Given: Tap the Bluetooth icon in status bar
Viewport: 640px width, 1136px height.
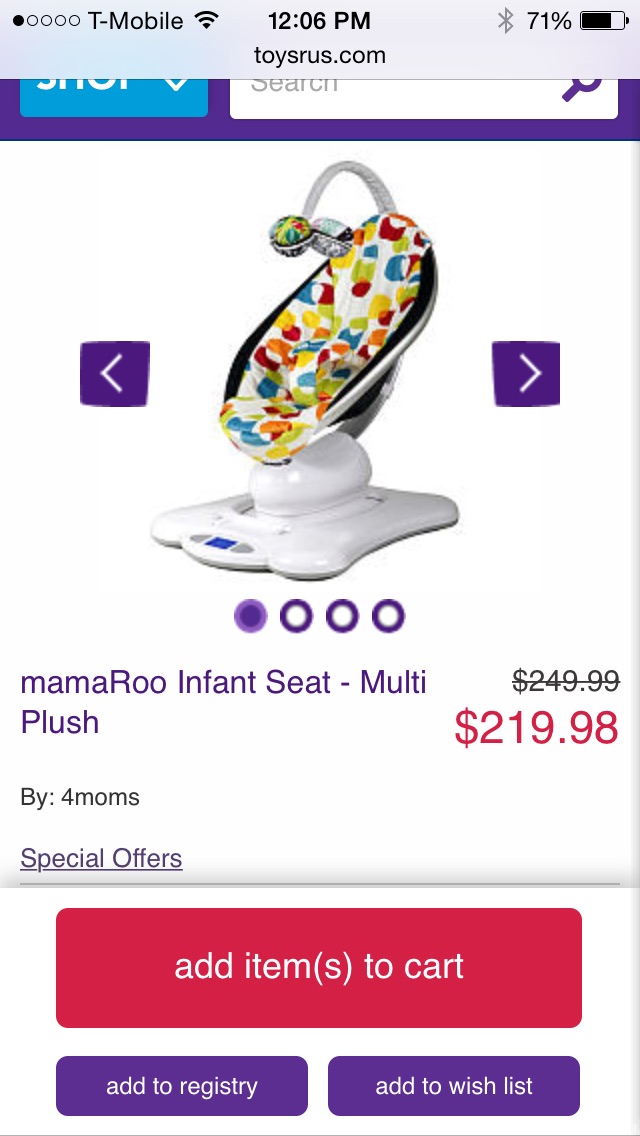Looking at the screenshot, I should [x=505, y=21].
